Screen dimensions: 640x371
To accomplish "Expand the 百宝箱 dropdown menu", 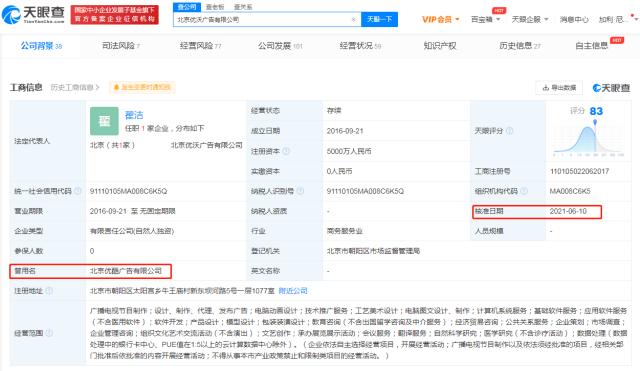I will coord(485,19).
